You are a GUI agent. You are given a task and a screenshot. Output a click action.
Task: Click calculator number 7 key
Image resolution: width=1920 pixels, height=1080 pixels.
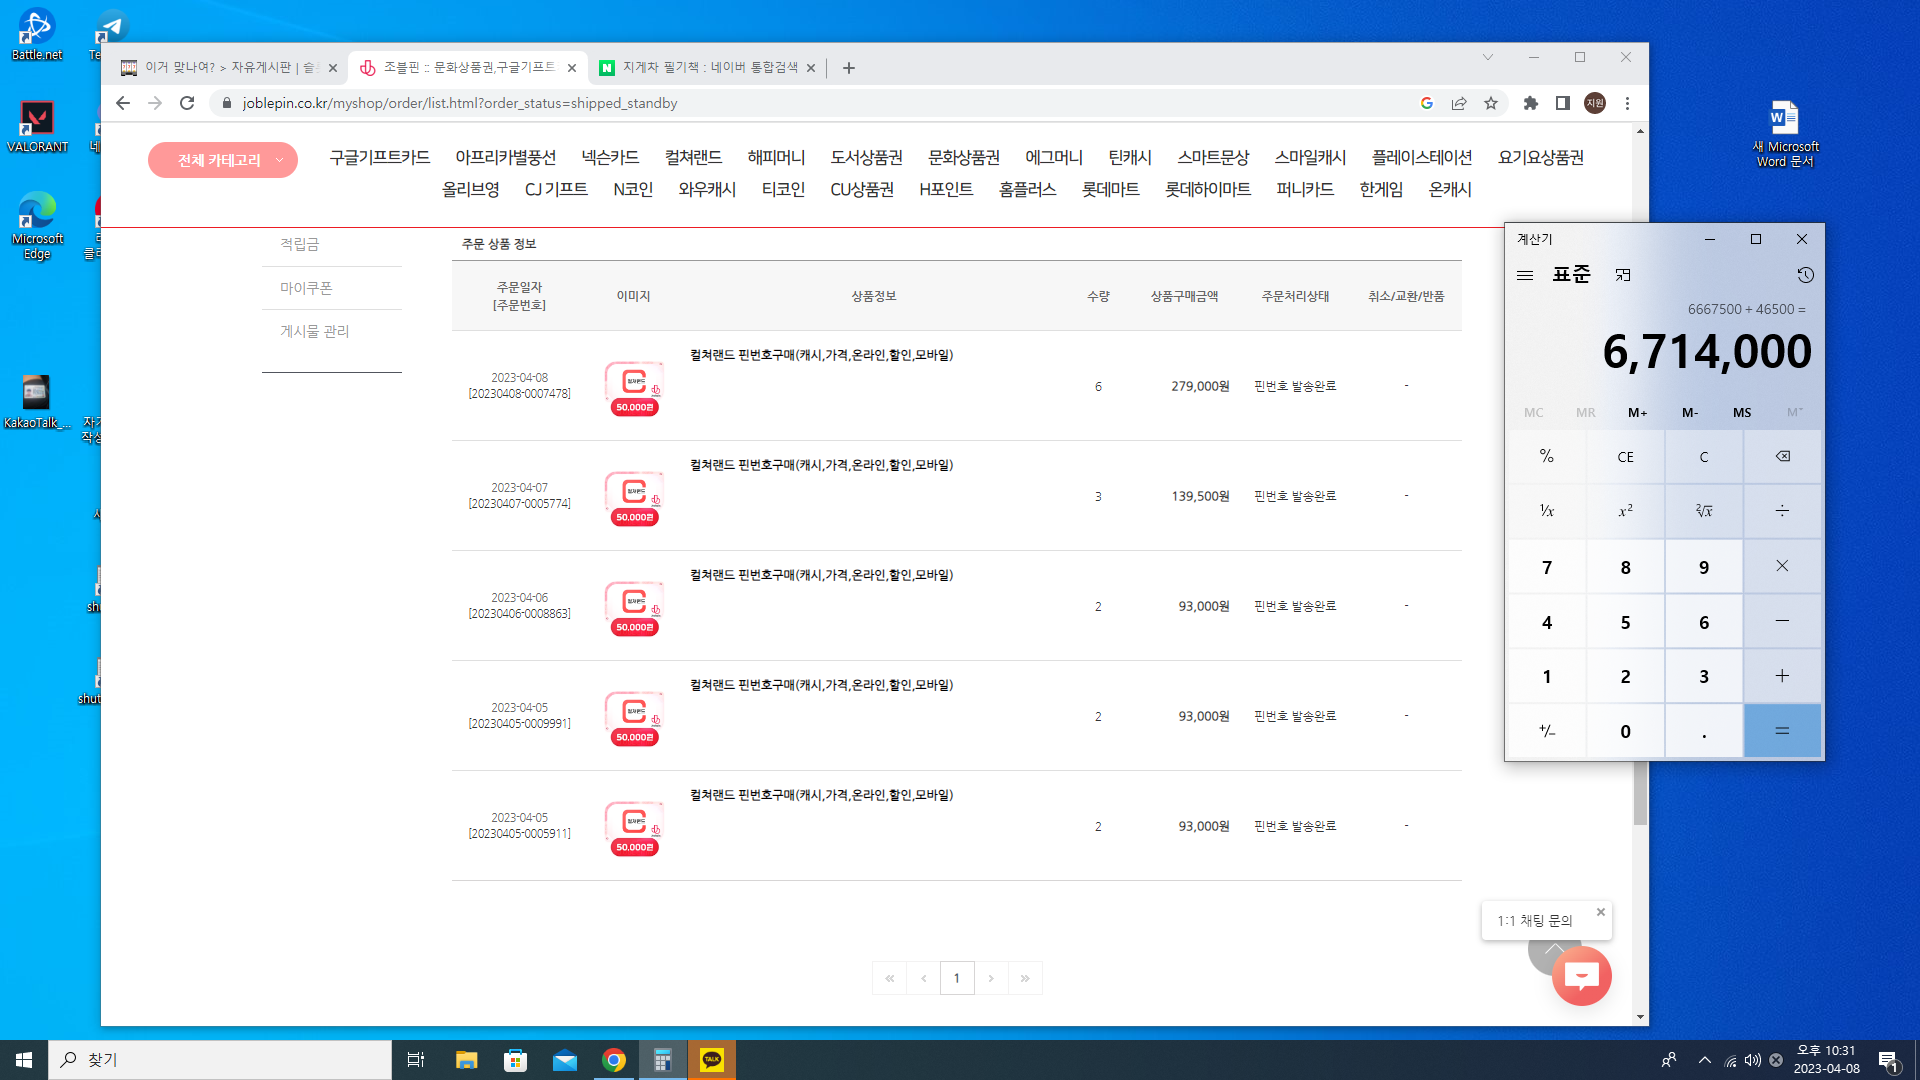(1547, 567)
